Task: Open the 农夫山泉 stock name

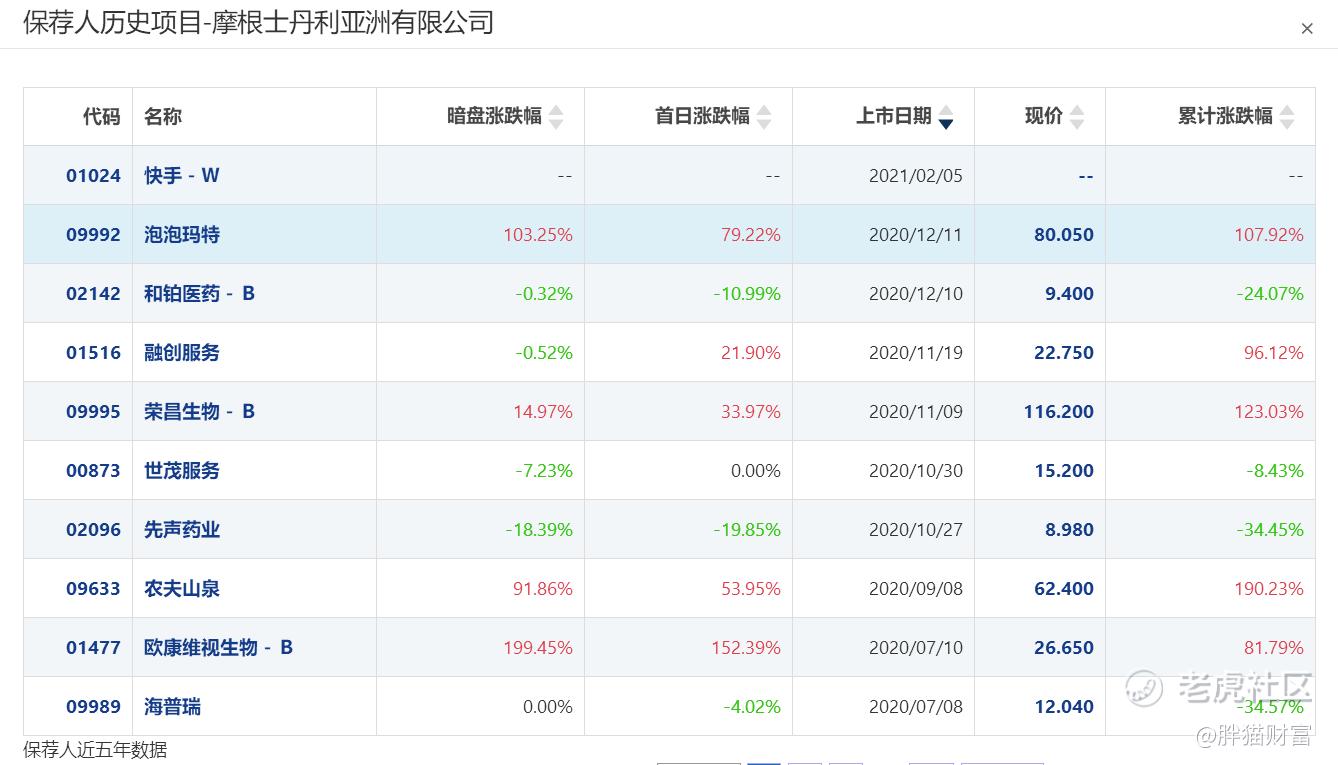Action: (182, 589)
